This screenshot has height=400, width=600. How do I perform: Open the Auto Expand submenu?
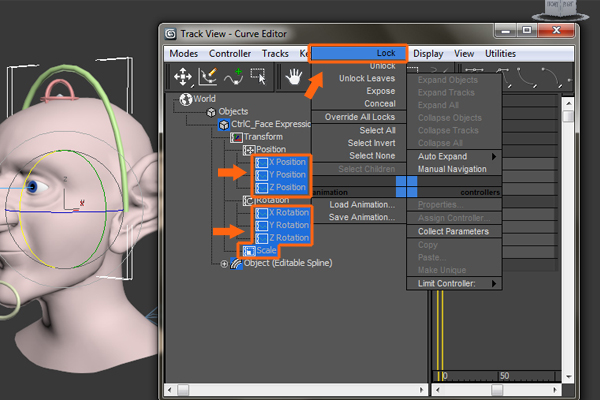coord(454,156)
